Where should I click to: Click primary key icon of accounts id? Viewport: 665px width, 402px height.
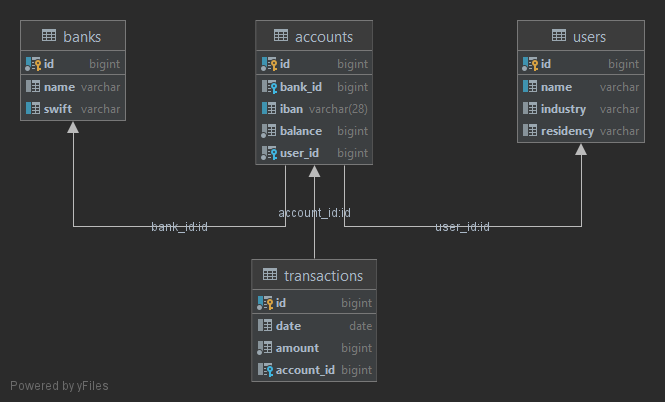pos(269,64)
